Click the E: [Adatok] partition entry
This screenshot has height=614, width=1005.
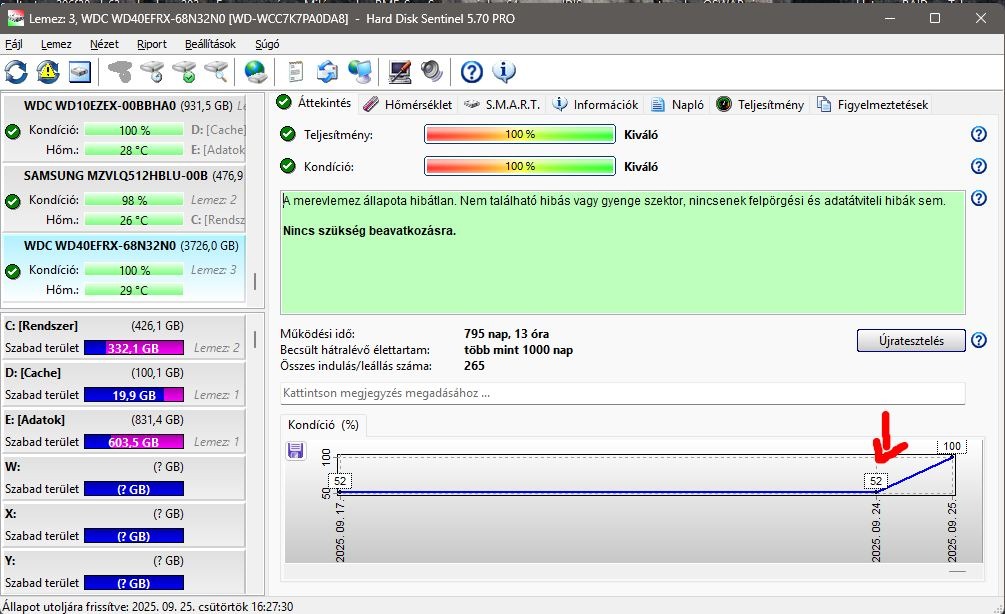tap(123, 431)
